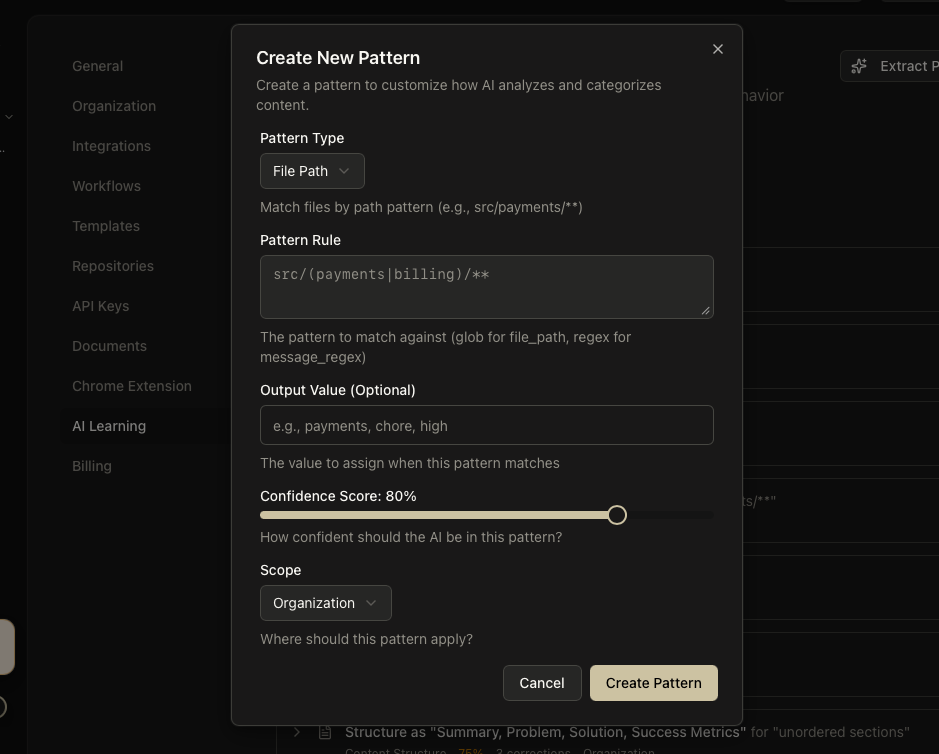The image size is (939, 754).
Task: Click inside the Output Value field
Action: [486, 425]
